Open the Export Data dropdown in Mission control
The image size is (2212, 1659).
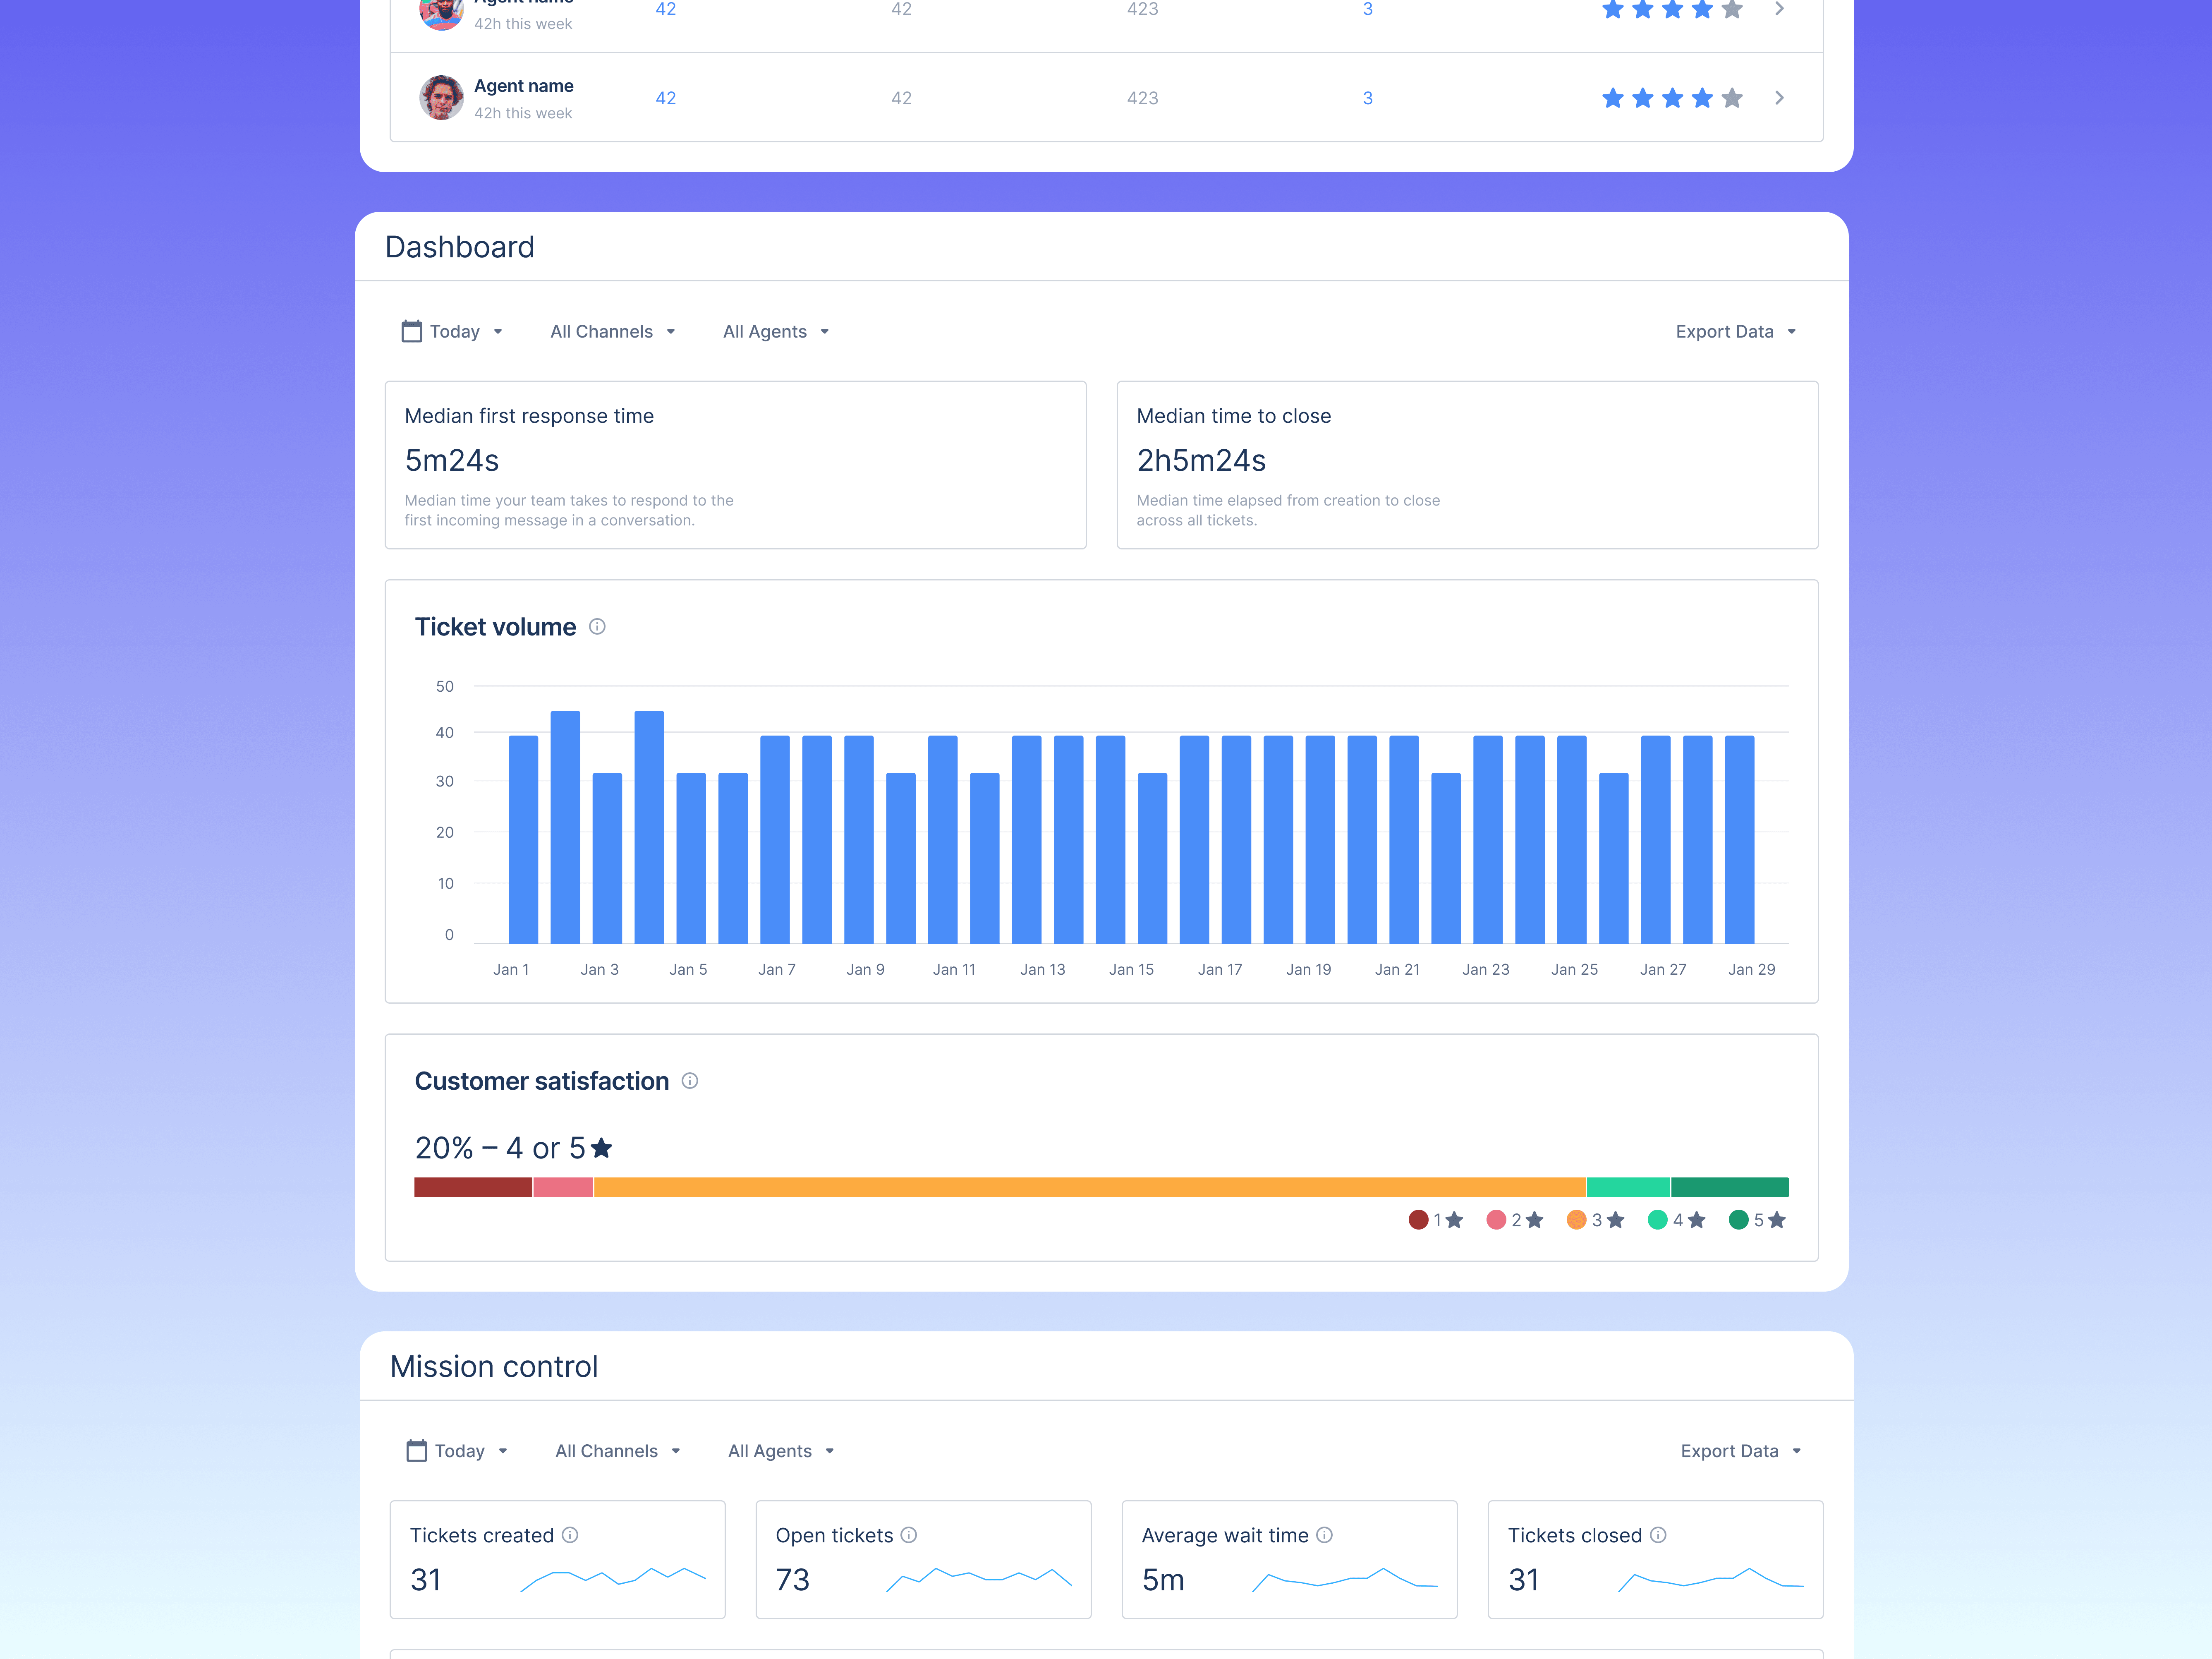tap(1741, 1451)
